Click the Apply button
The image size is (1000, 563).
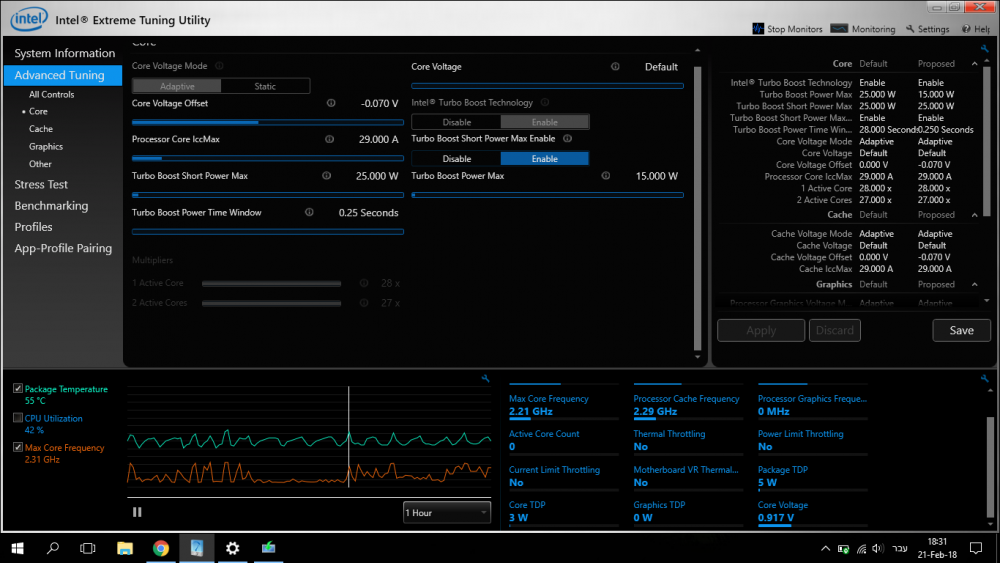[761, 330]
